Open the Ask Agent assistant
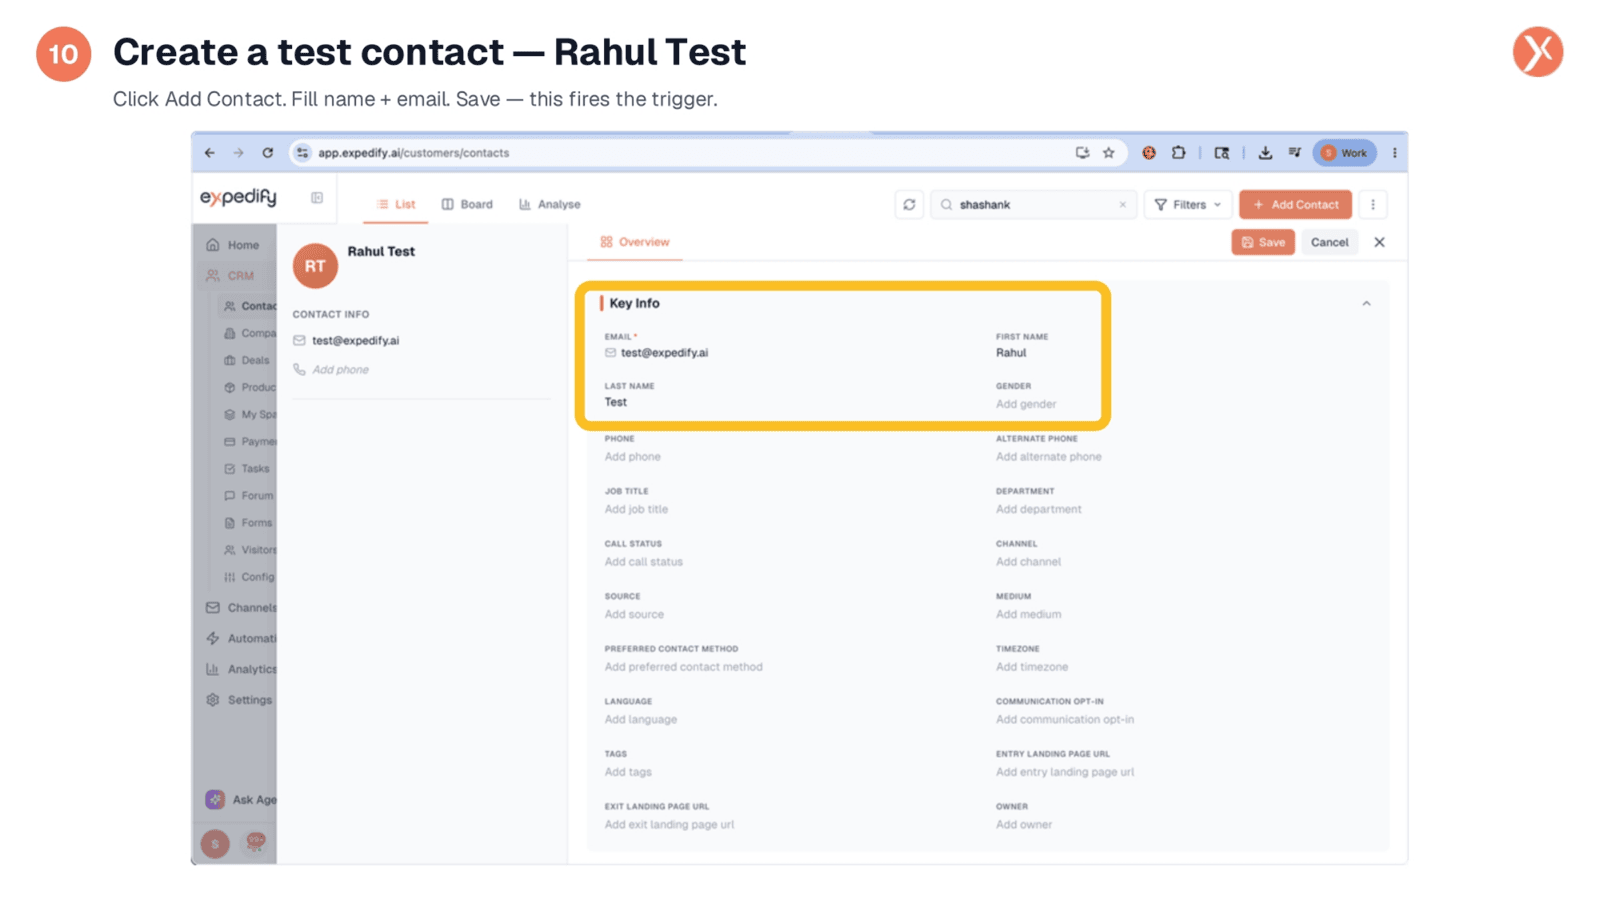Image resolution: width=1600 pixels, height=900 pixels. pos(241,799)
